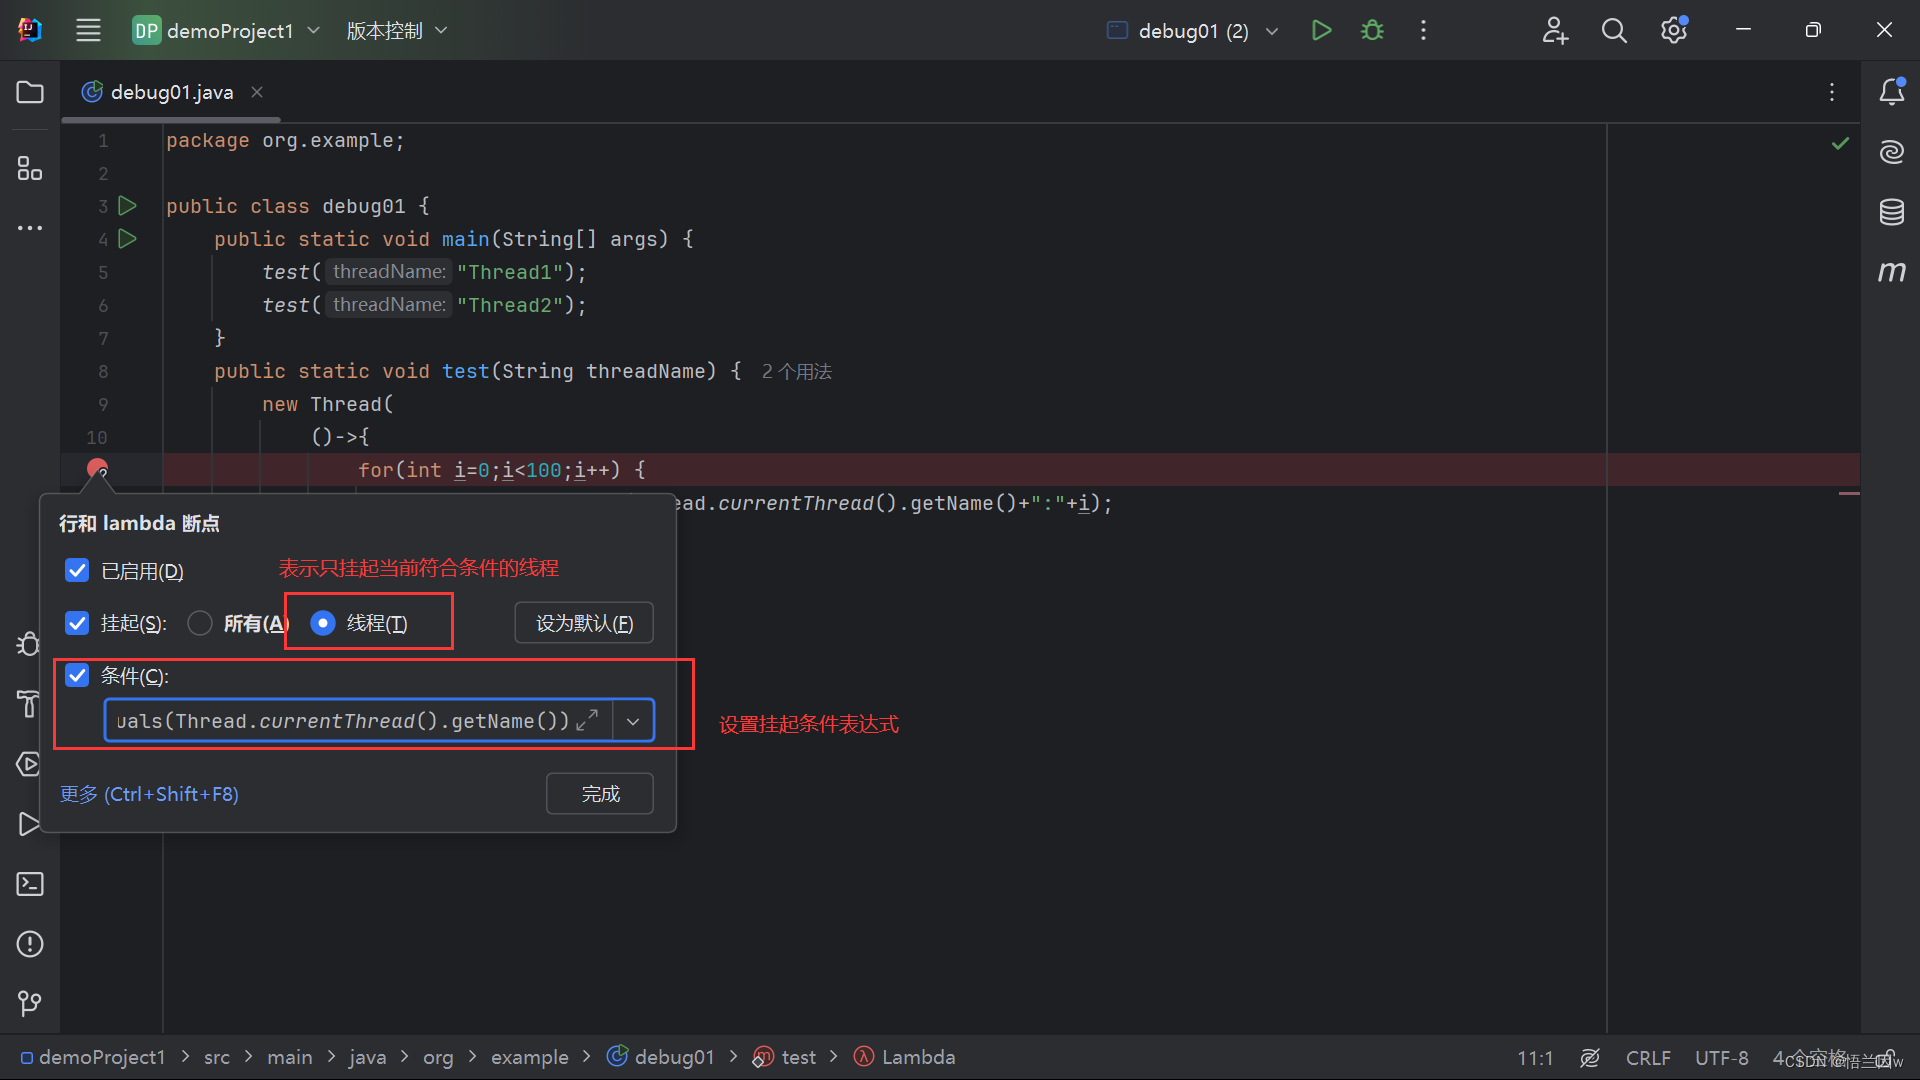Start debugging with the bug icon

click(x=1372, y=30)
